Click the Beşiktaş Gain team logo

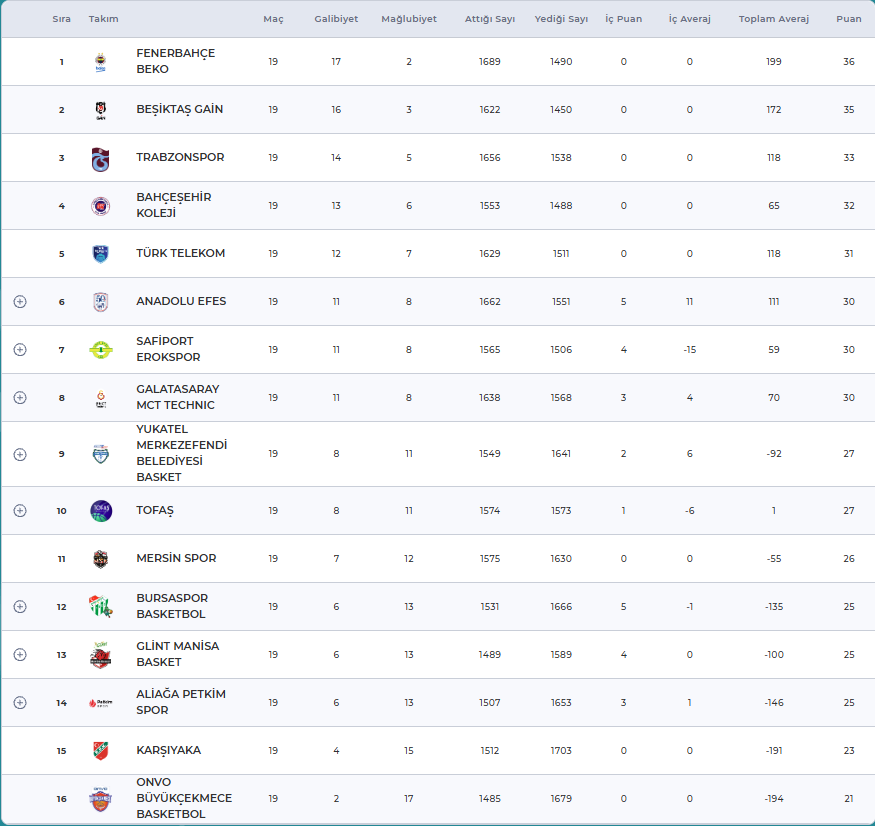tap(100, 110)
